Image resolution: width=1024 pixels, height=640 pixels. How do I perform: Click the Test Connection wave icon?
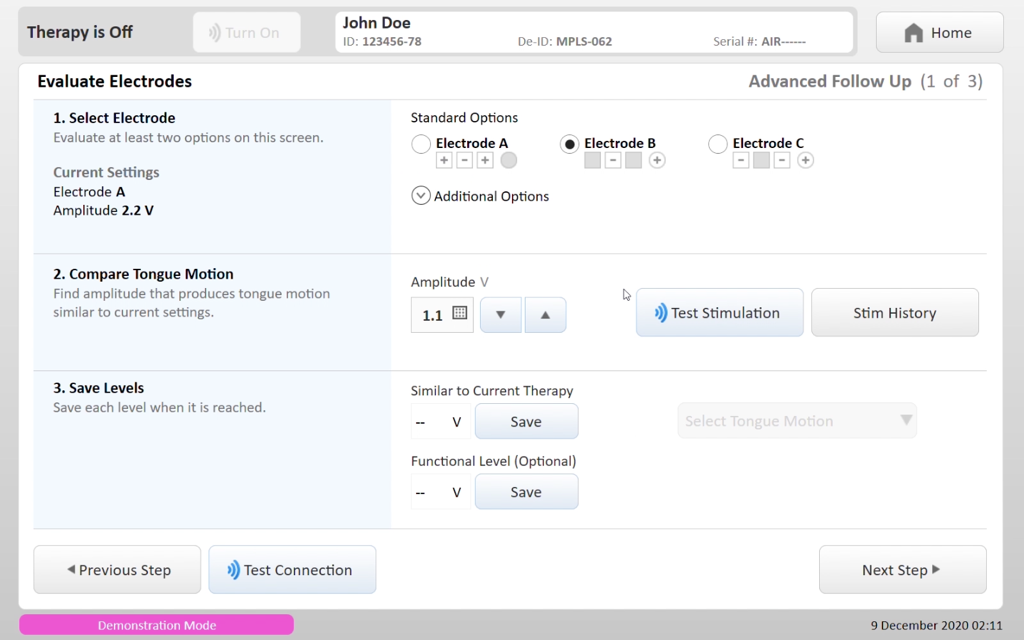(233, 570)
